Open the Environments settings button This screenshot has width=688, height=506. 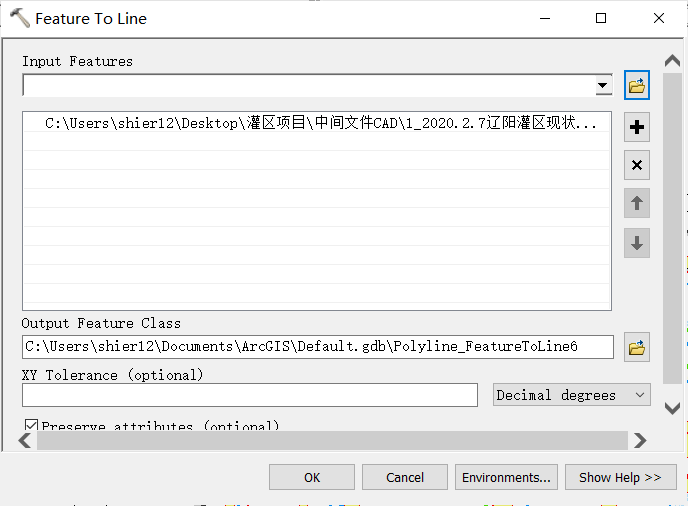coord(506,477)
